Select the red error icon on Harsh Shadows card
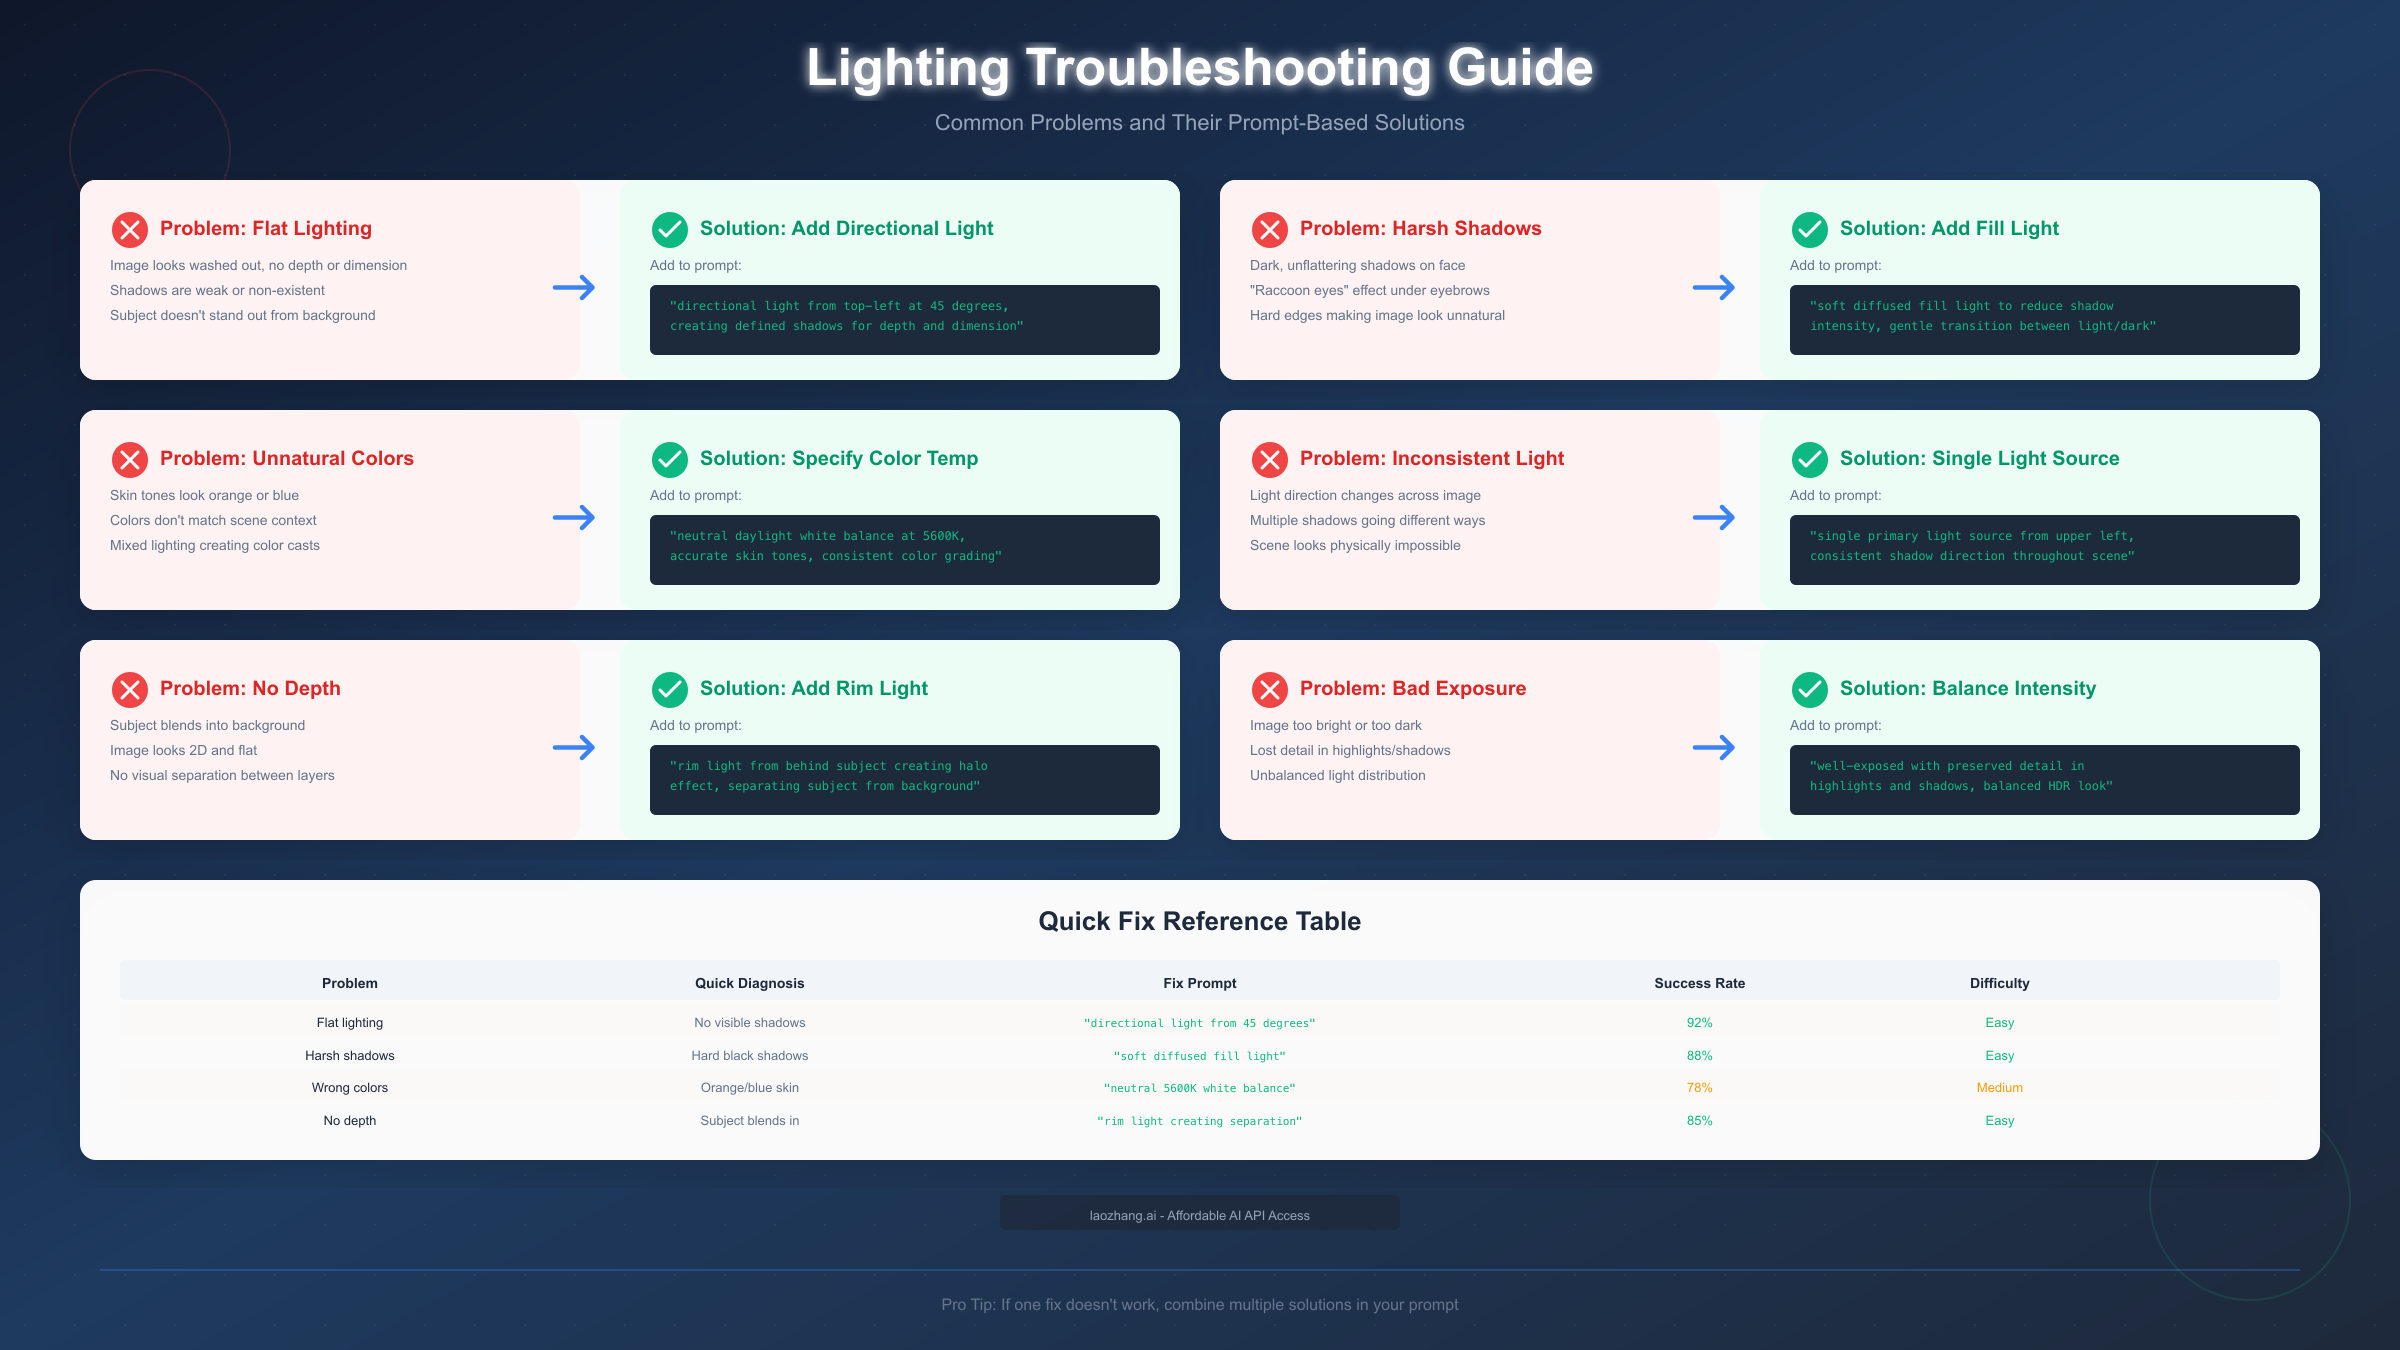 [x=1270, y=229]
